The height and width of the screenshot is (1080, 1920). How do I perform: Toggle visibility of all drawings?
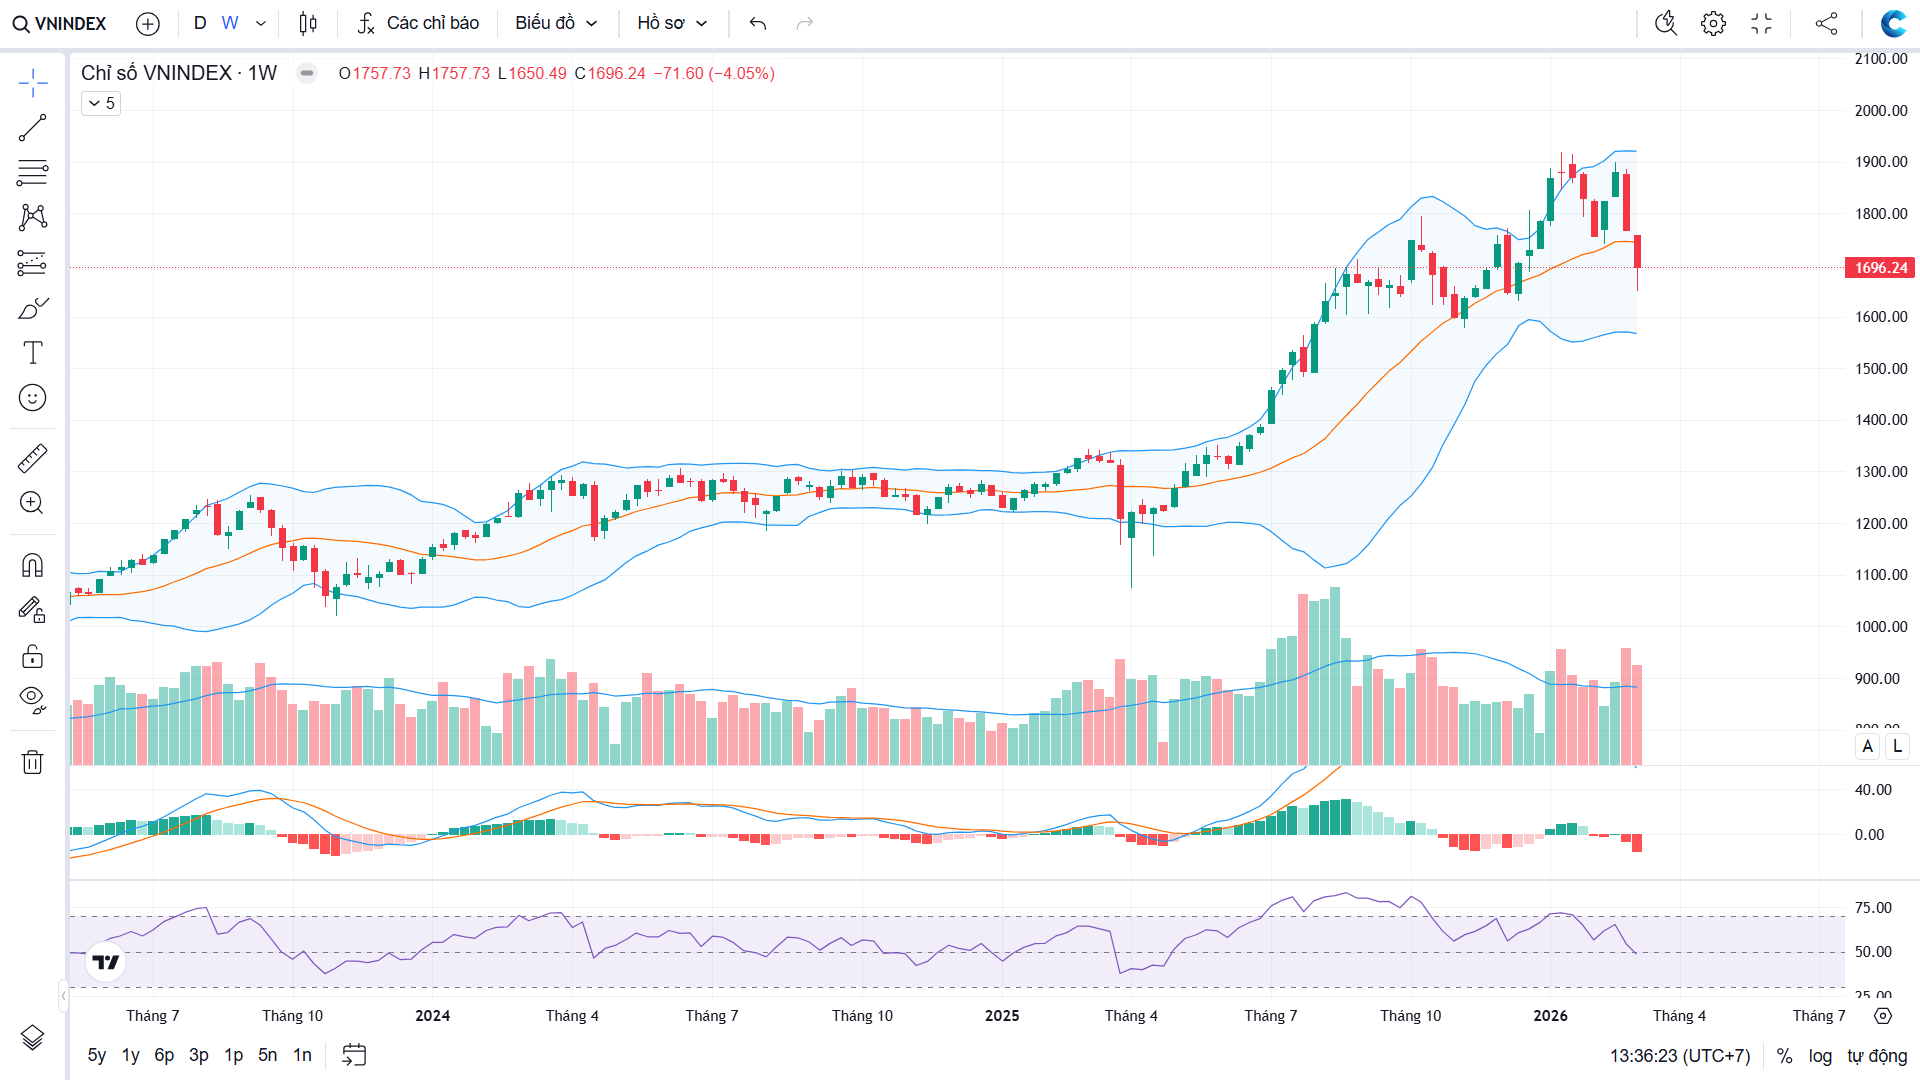point(32,699)
